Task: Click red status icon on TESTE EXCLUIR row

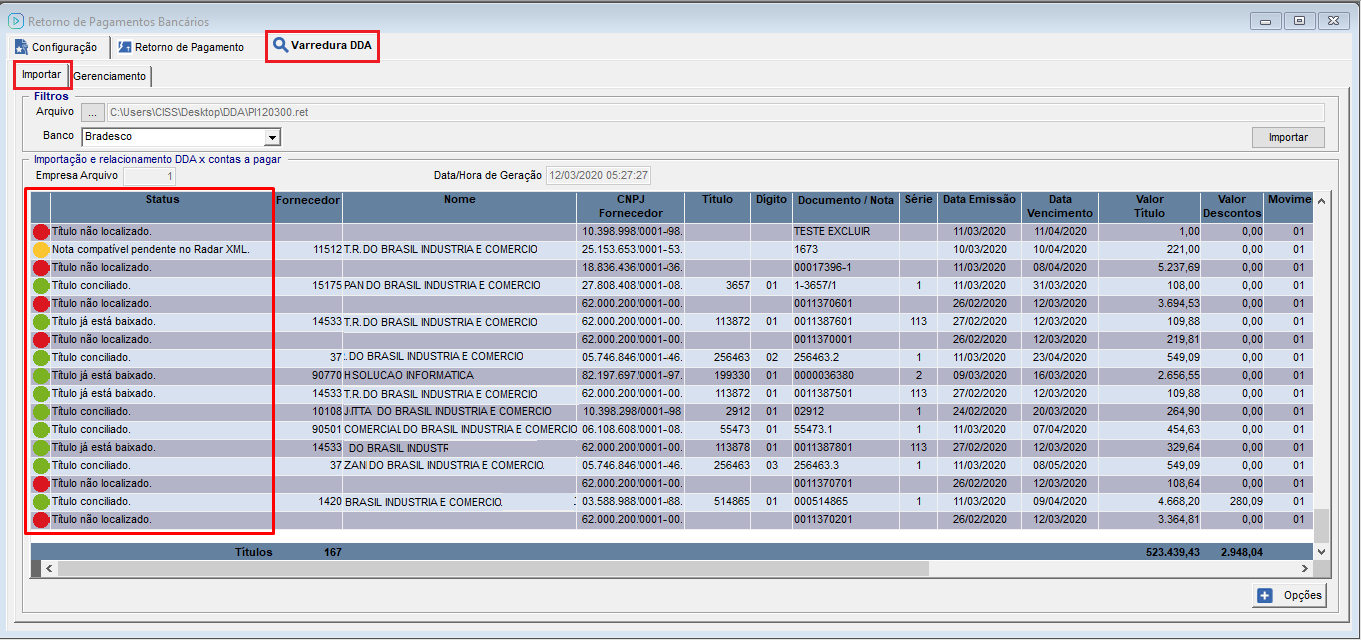Action: 41,231
